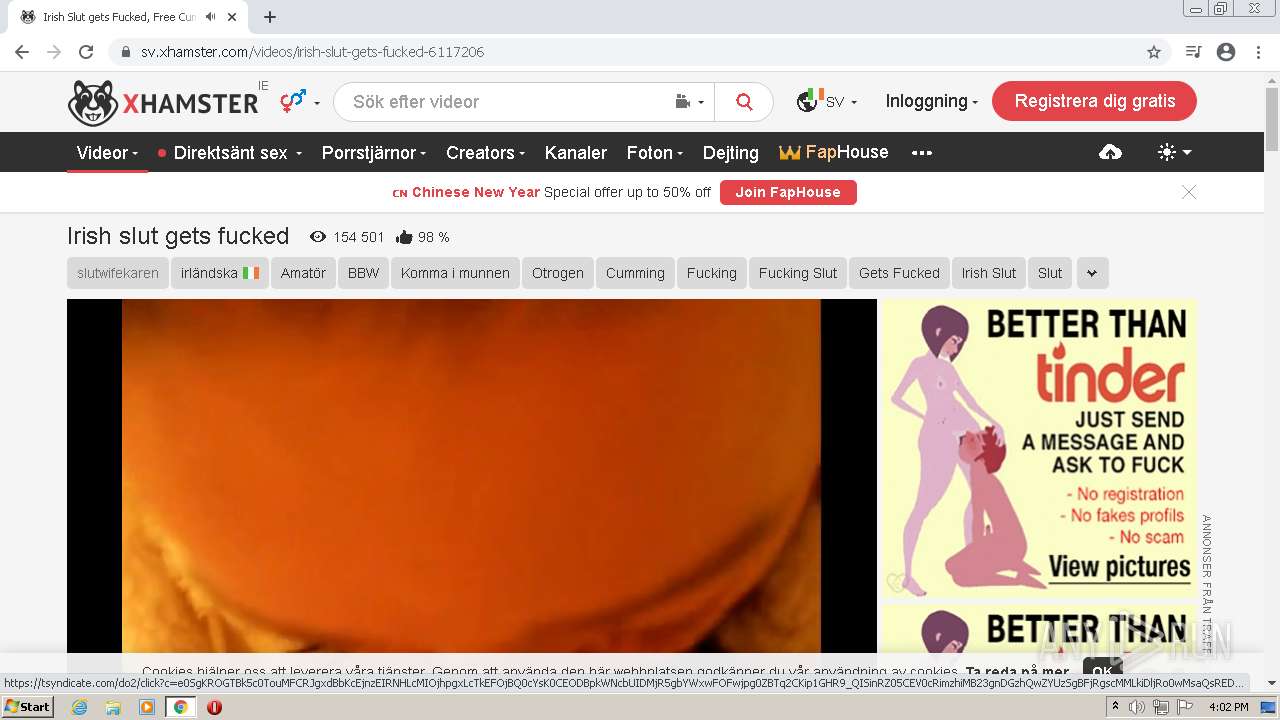Open the Videor menu
This screenshot has height=720, width=1280.
pyautogui.click(x=108, y=153)
